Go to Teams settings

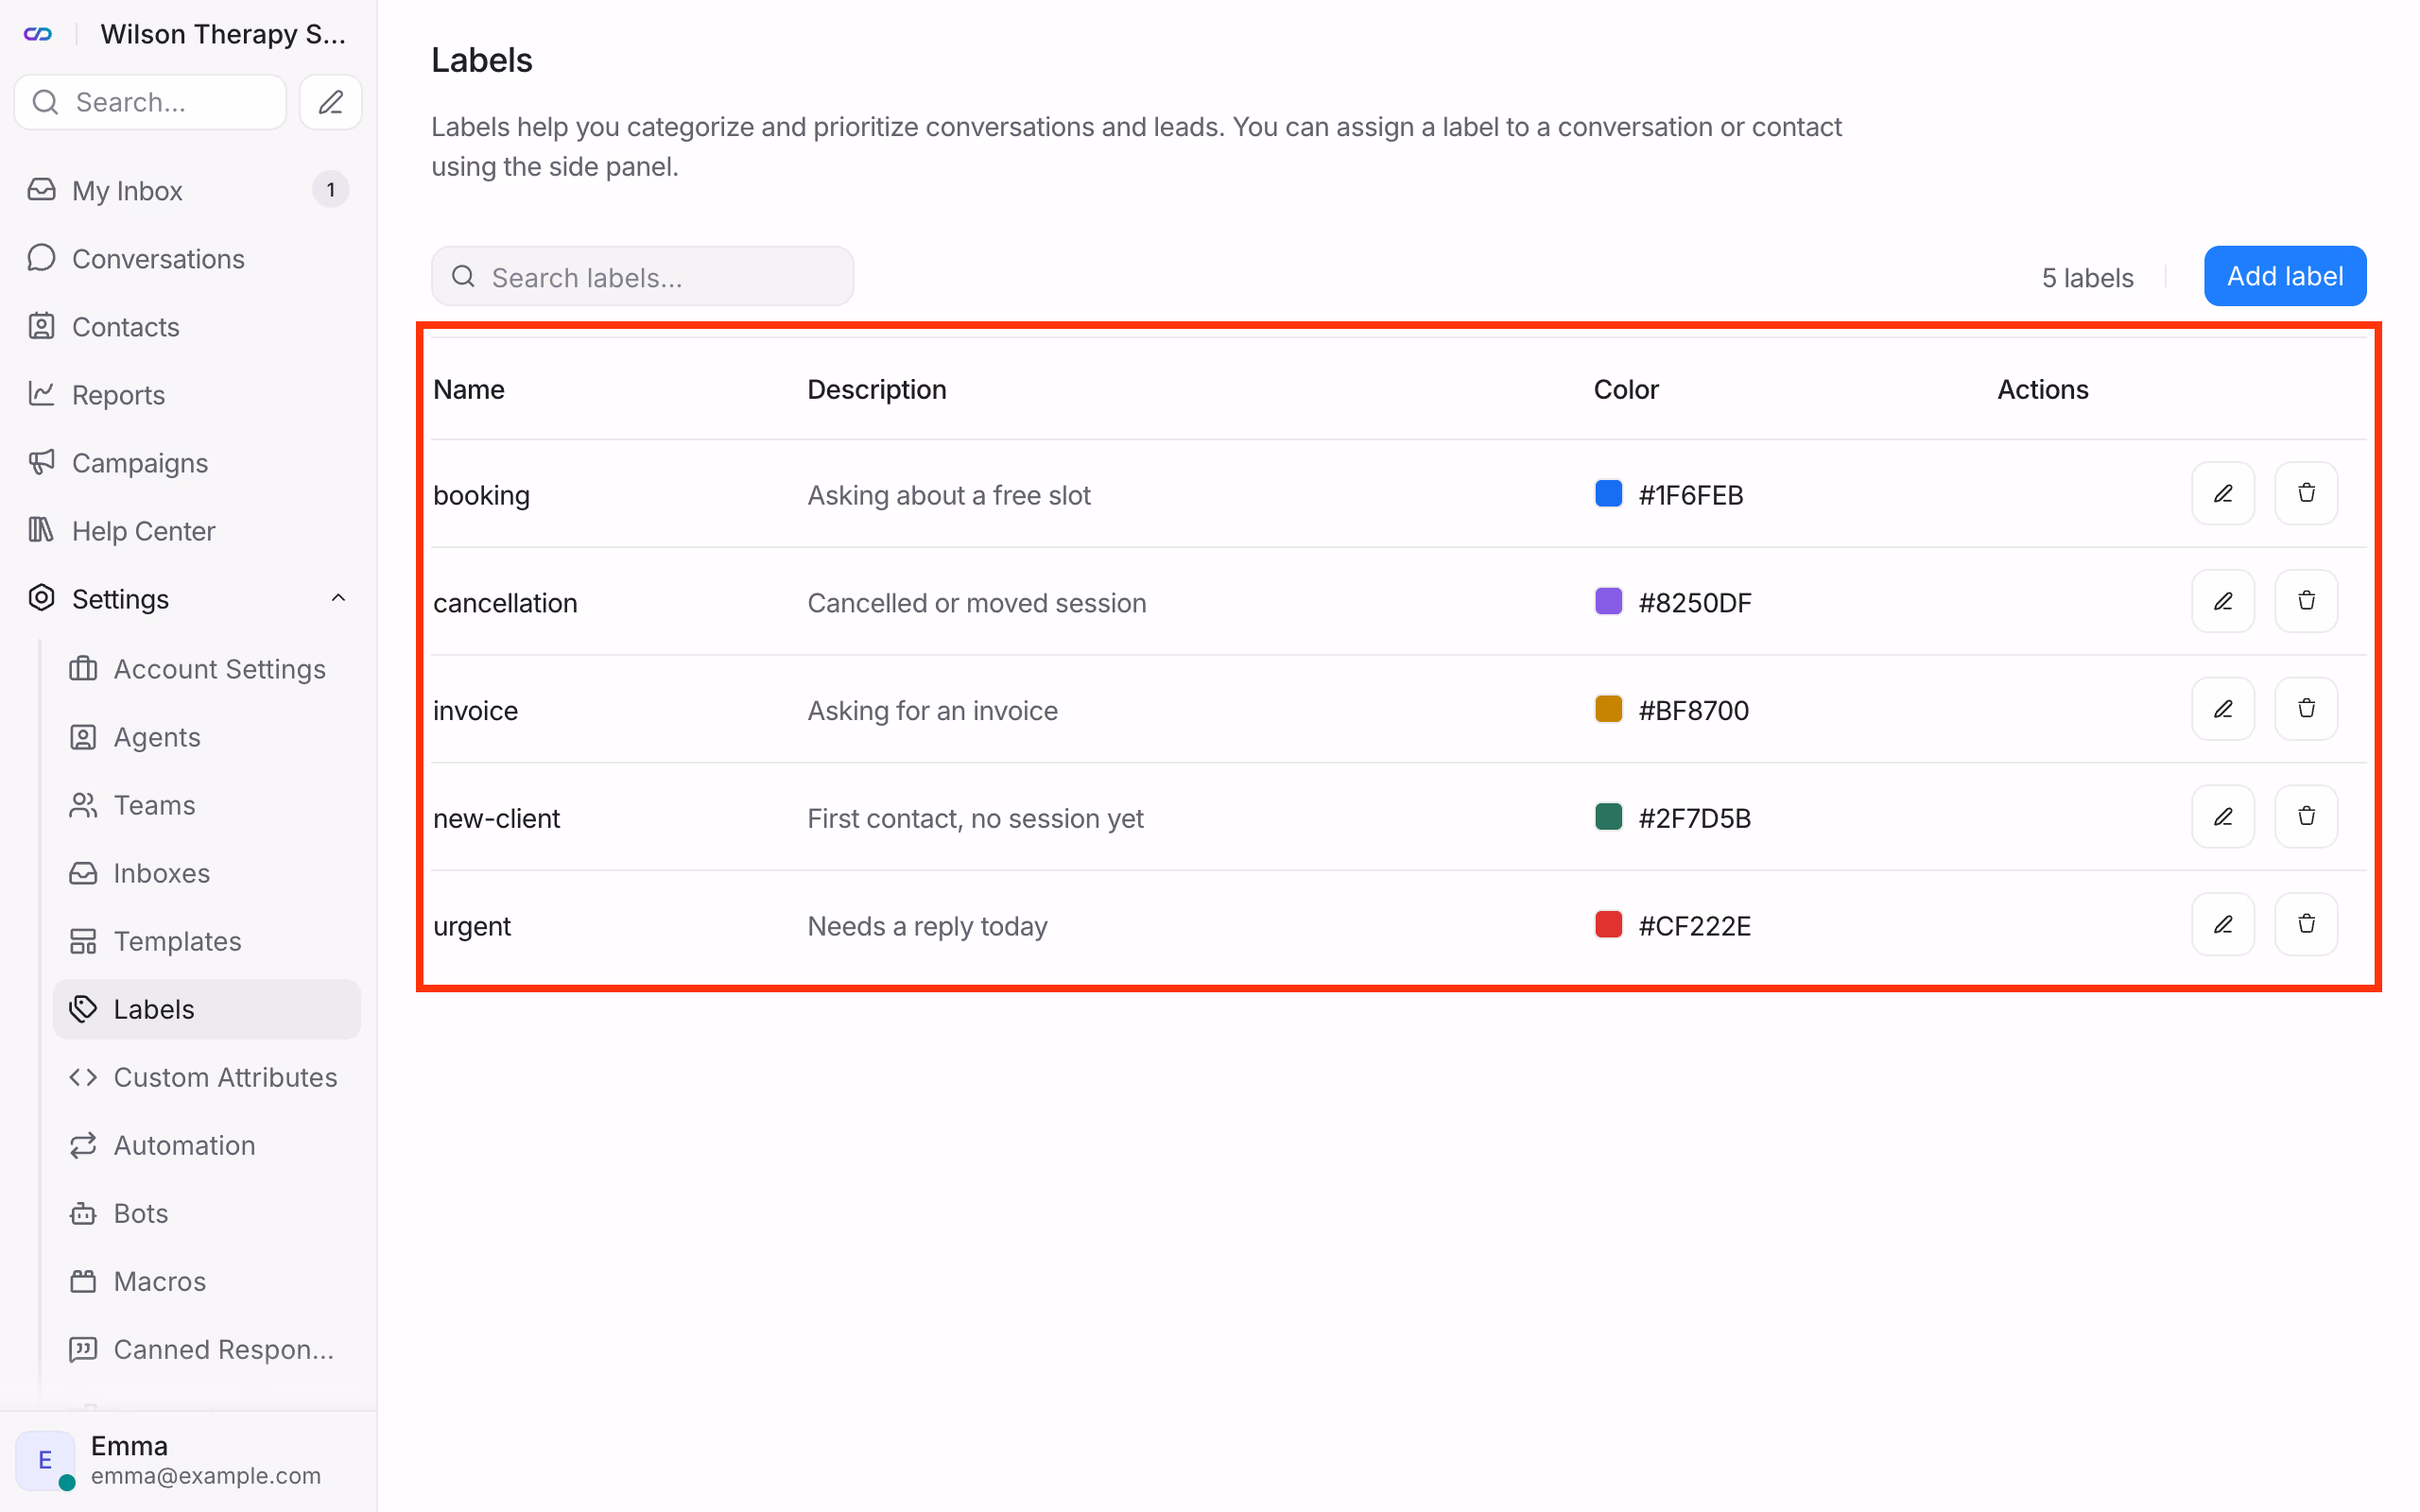pos(207,805)
